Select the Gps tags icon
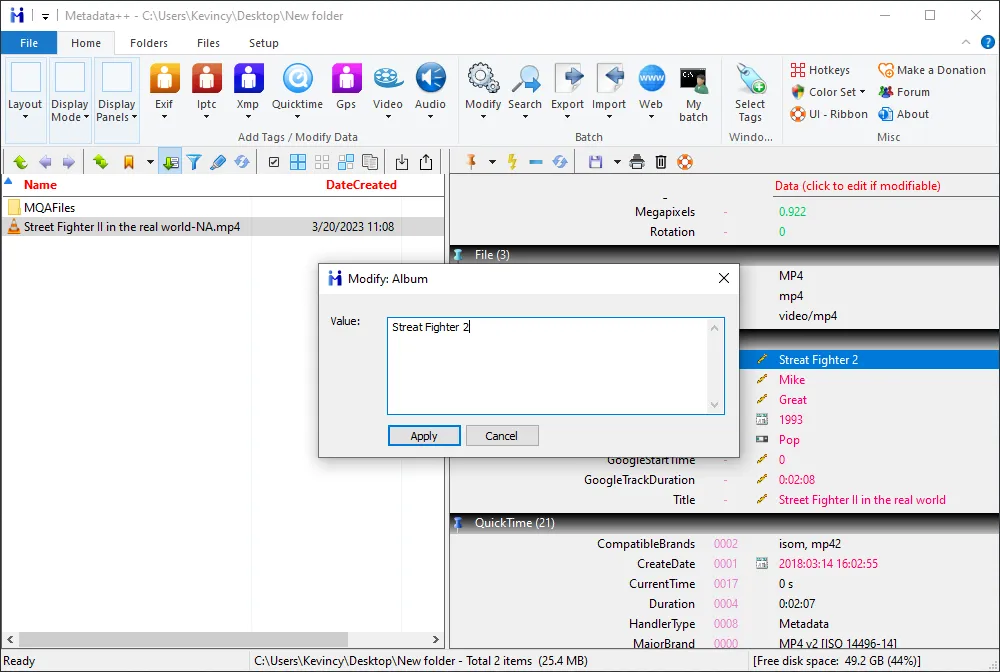 click(346, 87)
